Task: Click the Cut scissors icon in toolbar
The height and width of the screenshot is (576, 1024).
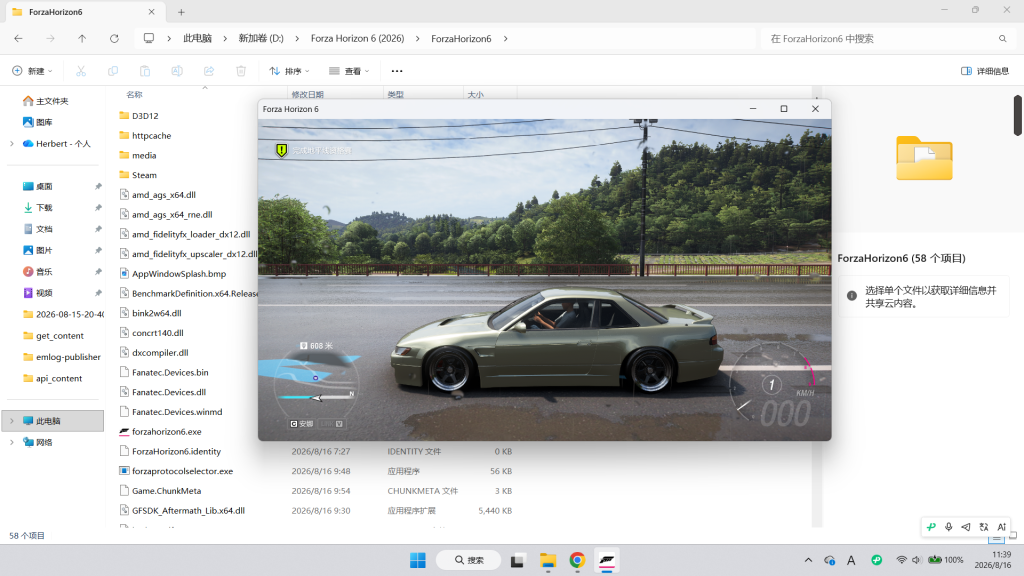Action: (x=81, y=71)
